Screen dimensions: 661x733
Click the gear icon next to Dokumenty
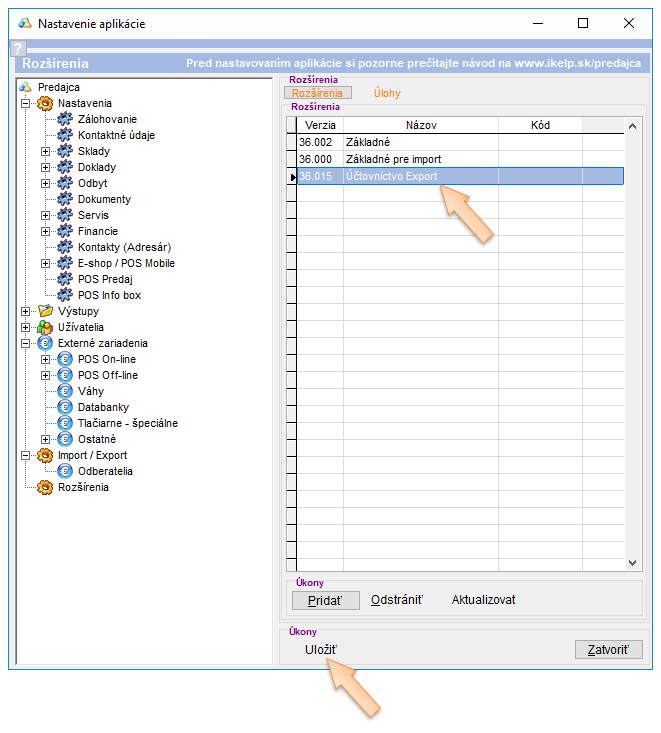click(66, 199)
